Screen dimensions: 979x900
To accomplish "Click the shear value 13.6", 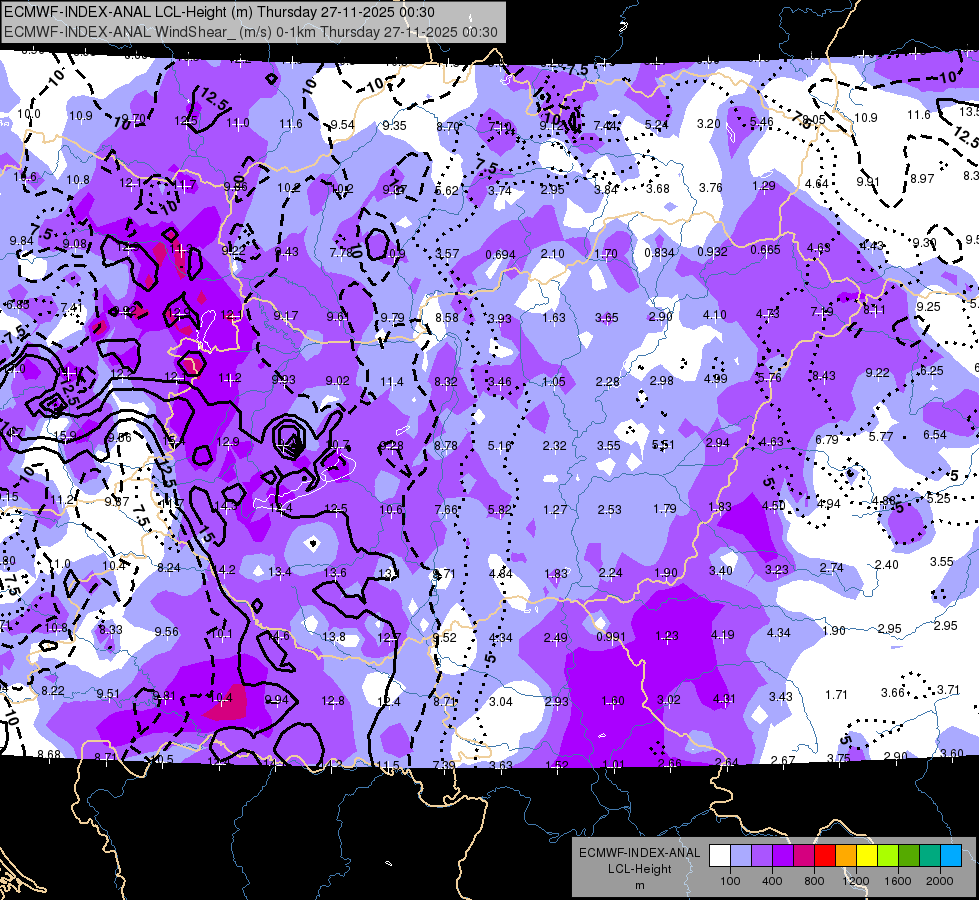I will pos(335,572).
